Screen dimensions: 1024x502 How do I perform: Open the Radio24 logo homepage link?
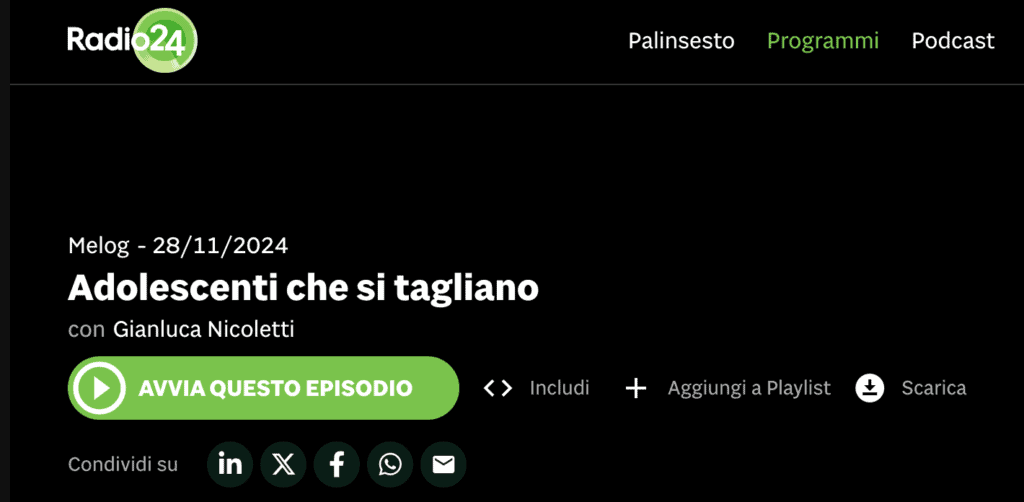pos(132,40)
